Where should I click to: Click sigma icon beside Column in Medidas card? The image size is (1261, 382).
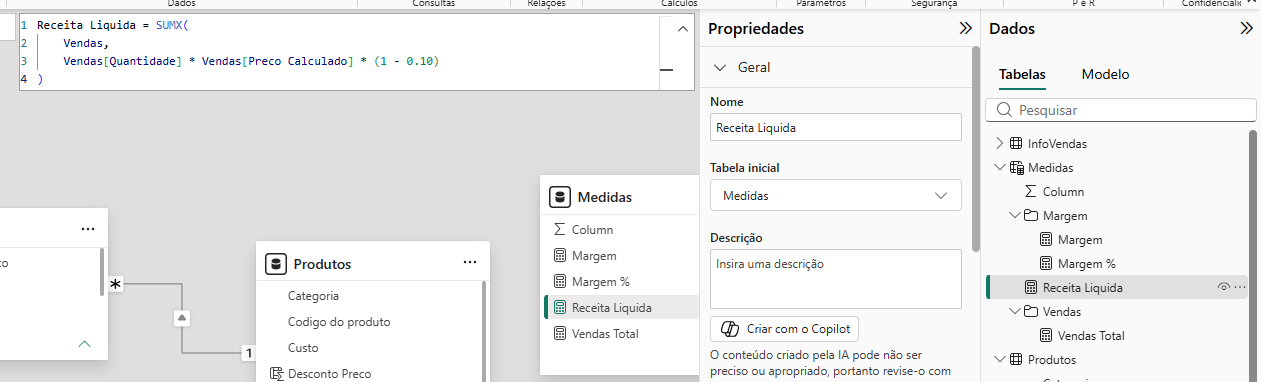click(x=559, y=230)
